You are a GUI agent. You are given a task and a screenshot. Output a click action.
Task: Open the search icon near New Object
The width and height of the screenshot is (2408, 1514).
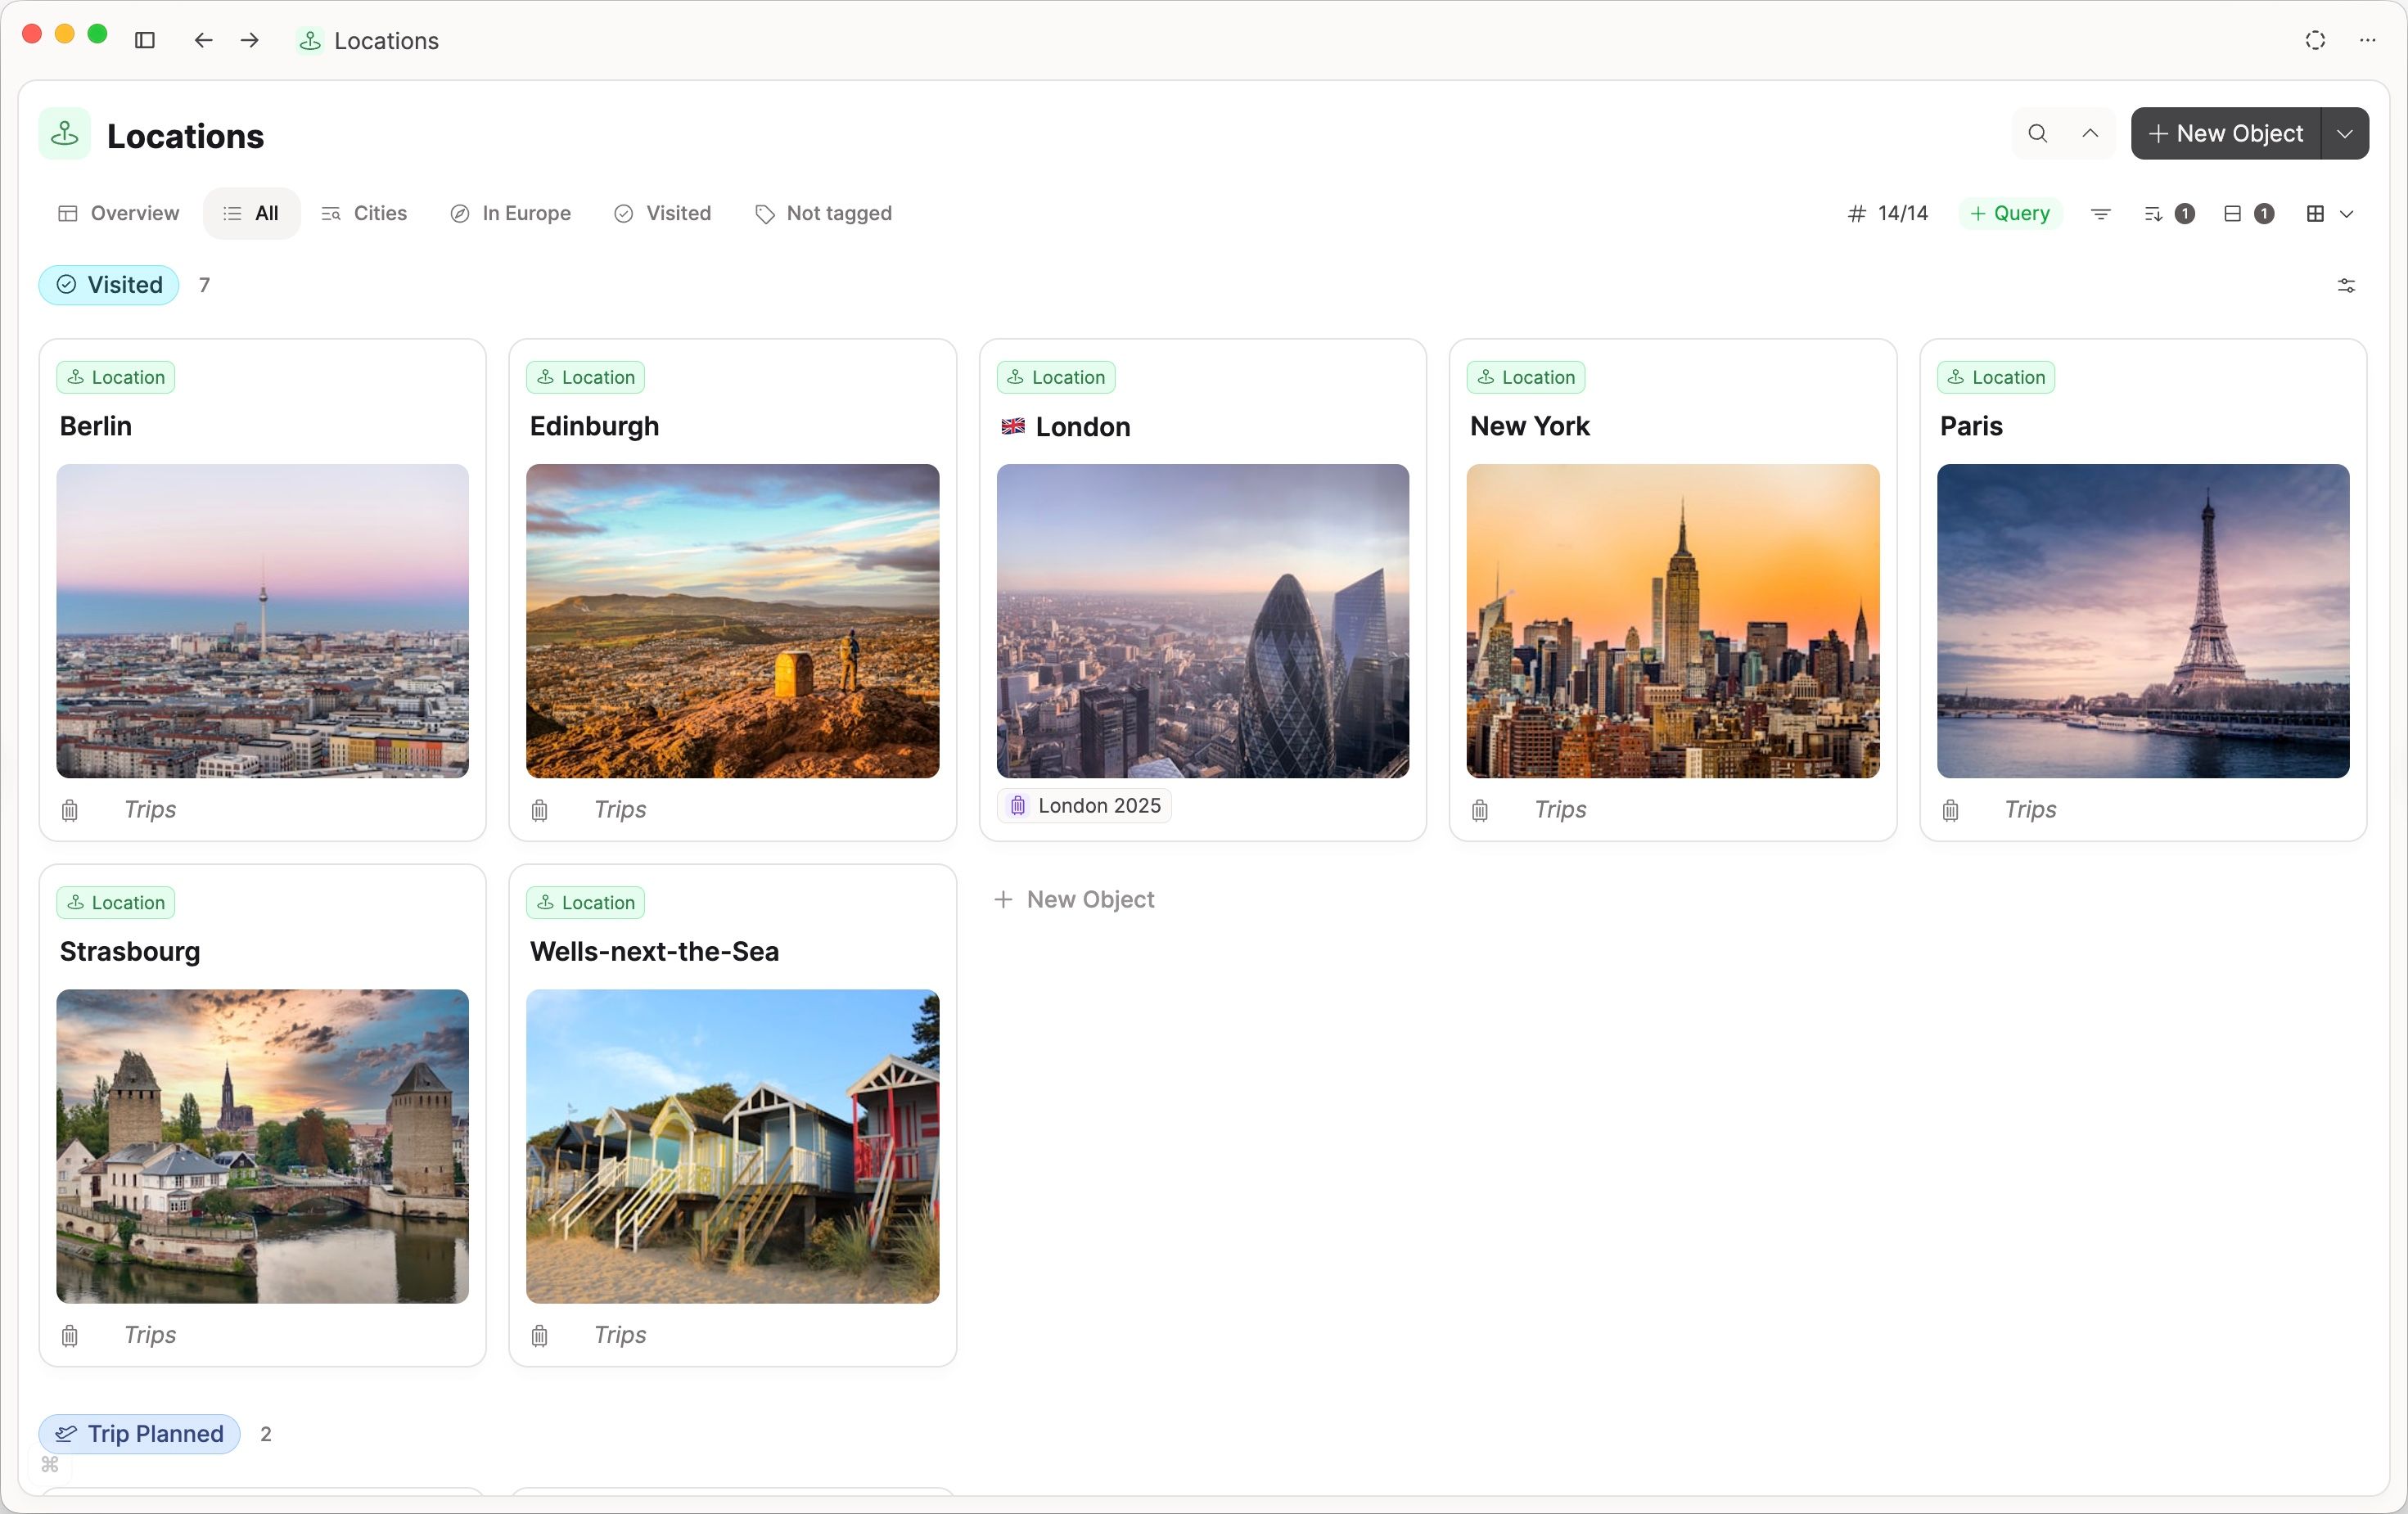click(2037, 133)
